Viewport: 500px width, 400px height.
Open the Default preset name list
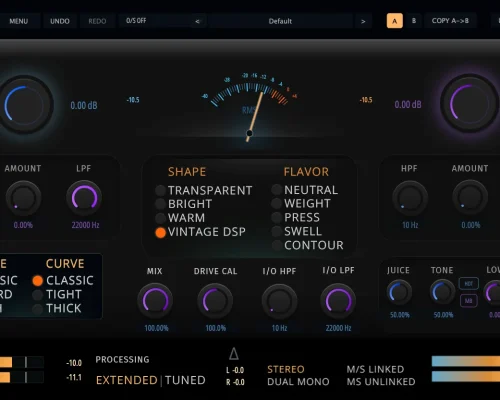point(280,21)
